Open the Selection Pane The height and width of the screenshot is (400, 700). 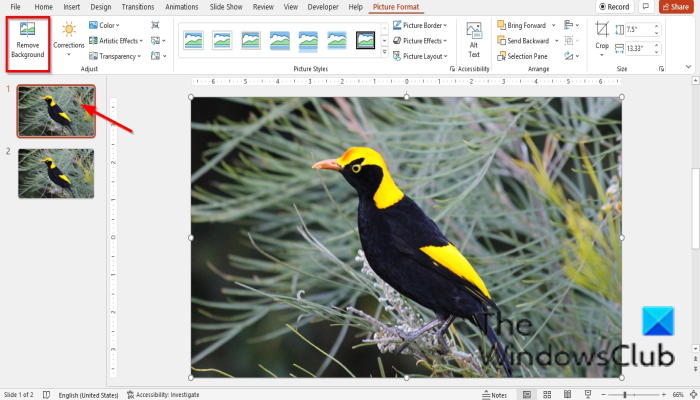522,56
